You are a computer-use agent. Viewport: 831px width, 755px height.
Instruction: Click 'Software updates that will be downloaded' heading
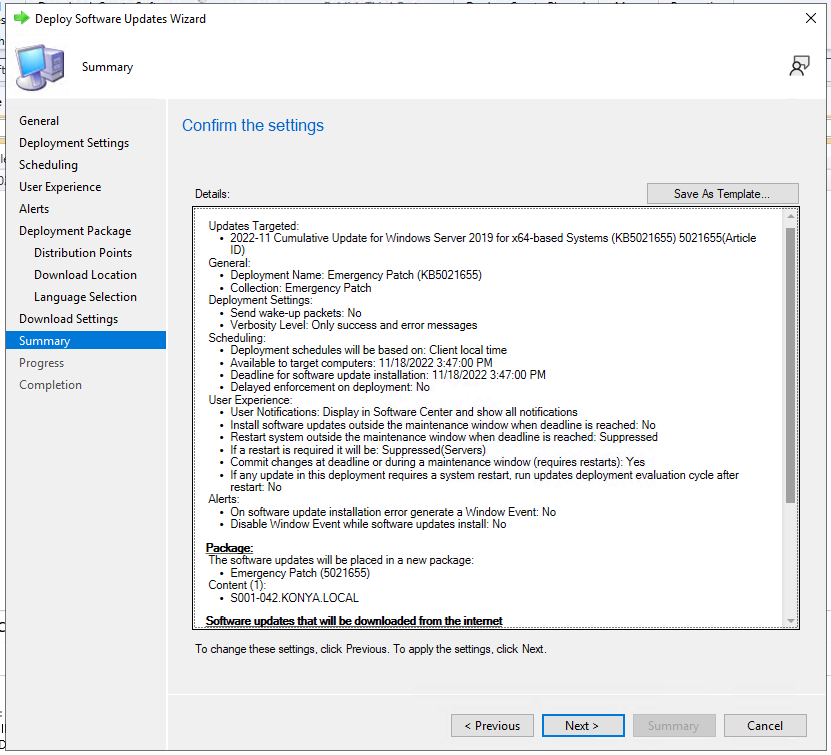pos(353,621)
